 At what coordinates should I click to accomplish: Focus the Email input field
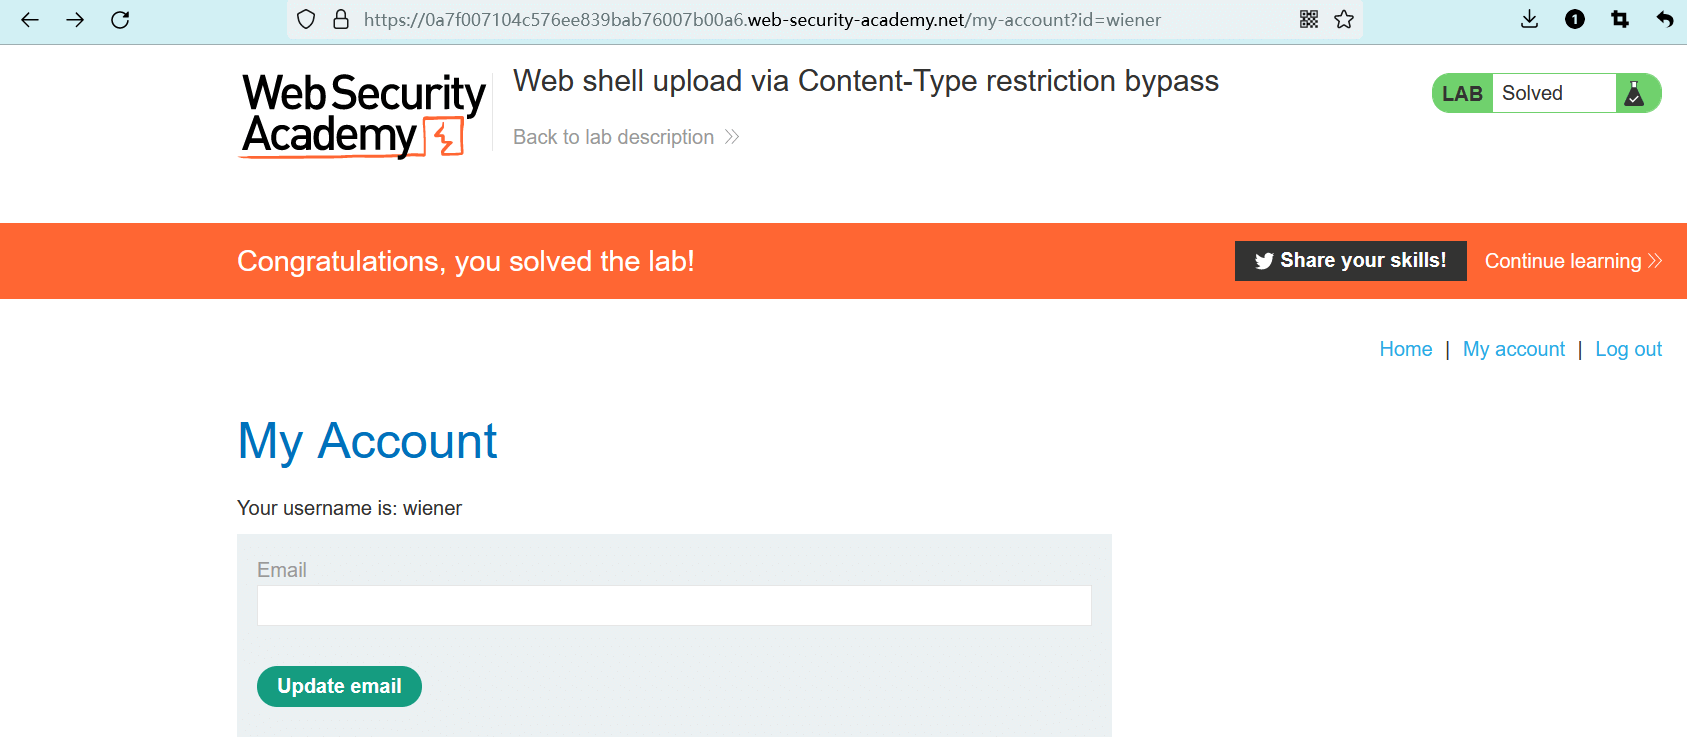(674, 606)
